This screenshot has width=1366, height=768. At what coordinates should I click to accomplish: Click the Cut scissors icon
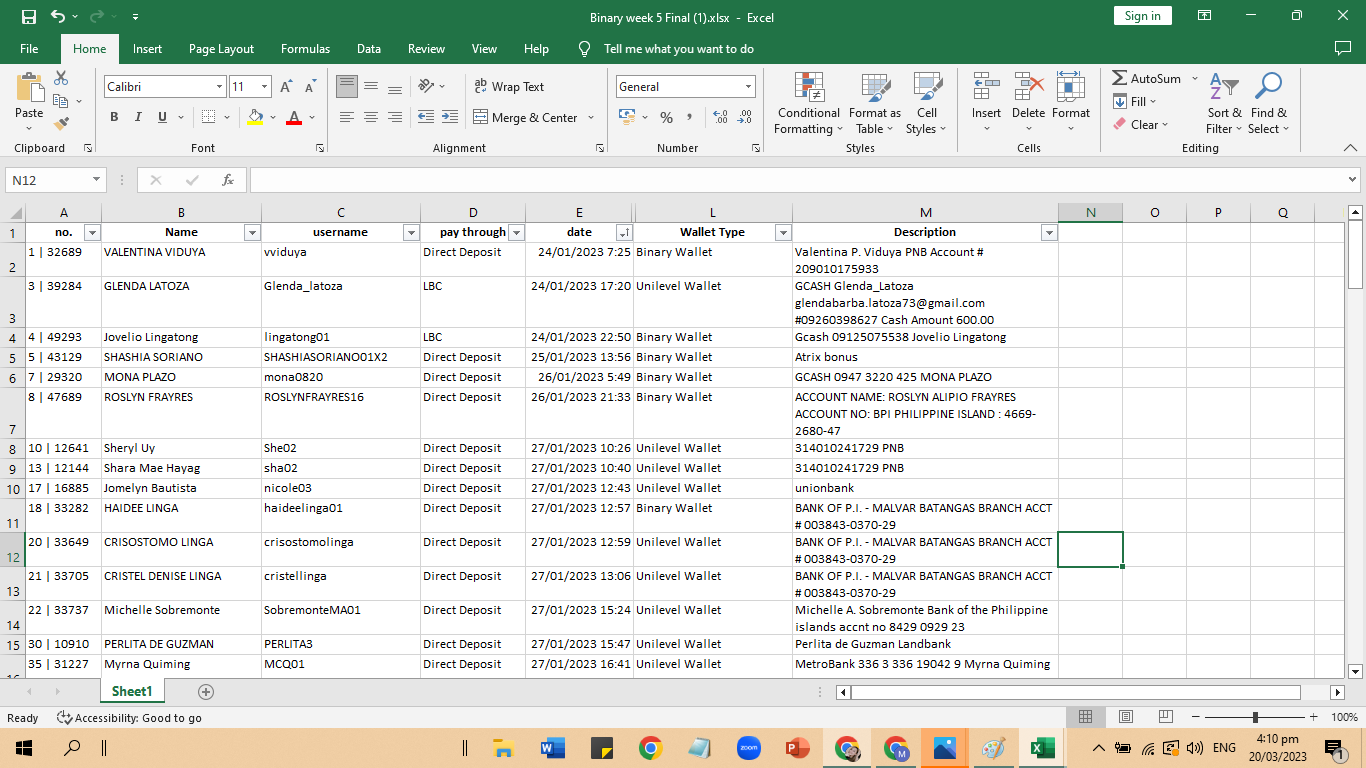[x=61, y=78]
